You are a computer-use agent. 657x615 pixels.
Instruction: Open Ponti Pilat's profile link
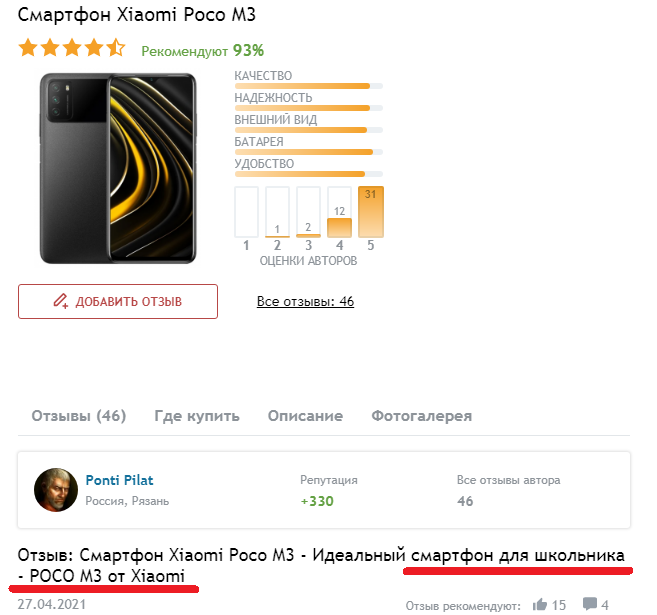pyautogui.click(x=119, y=480)
